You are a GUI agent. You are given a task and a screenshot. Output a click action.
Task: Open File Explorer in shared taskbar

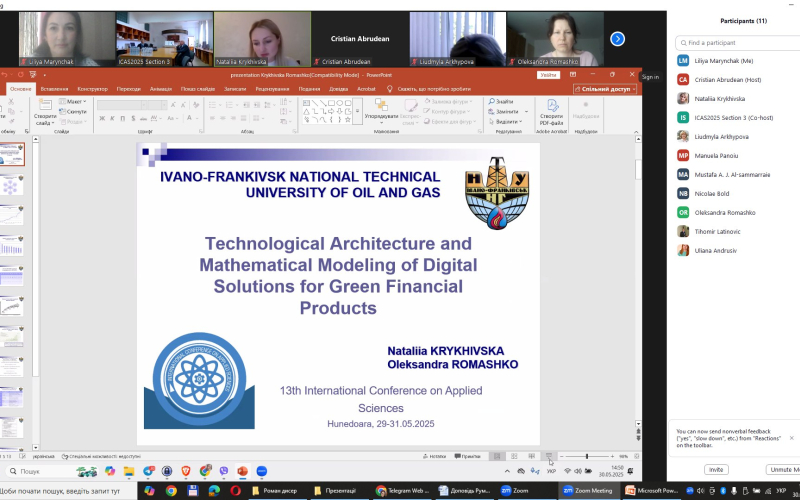coord(129,471)
